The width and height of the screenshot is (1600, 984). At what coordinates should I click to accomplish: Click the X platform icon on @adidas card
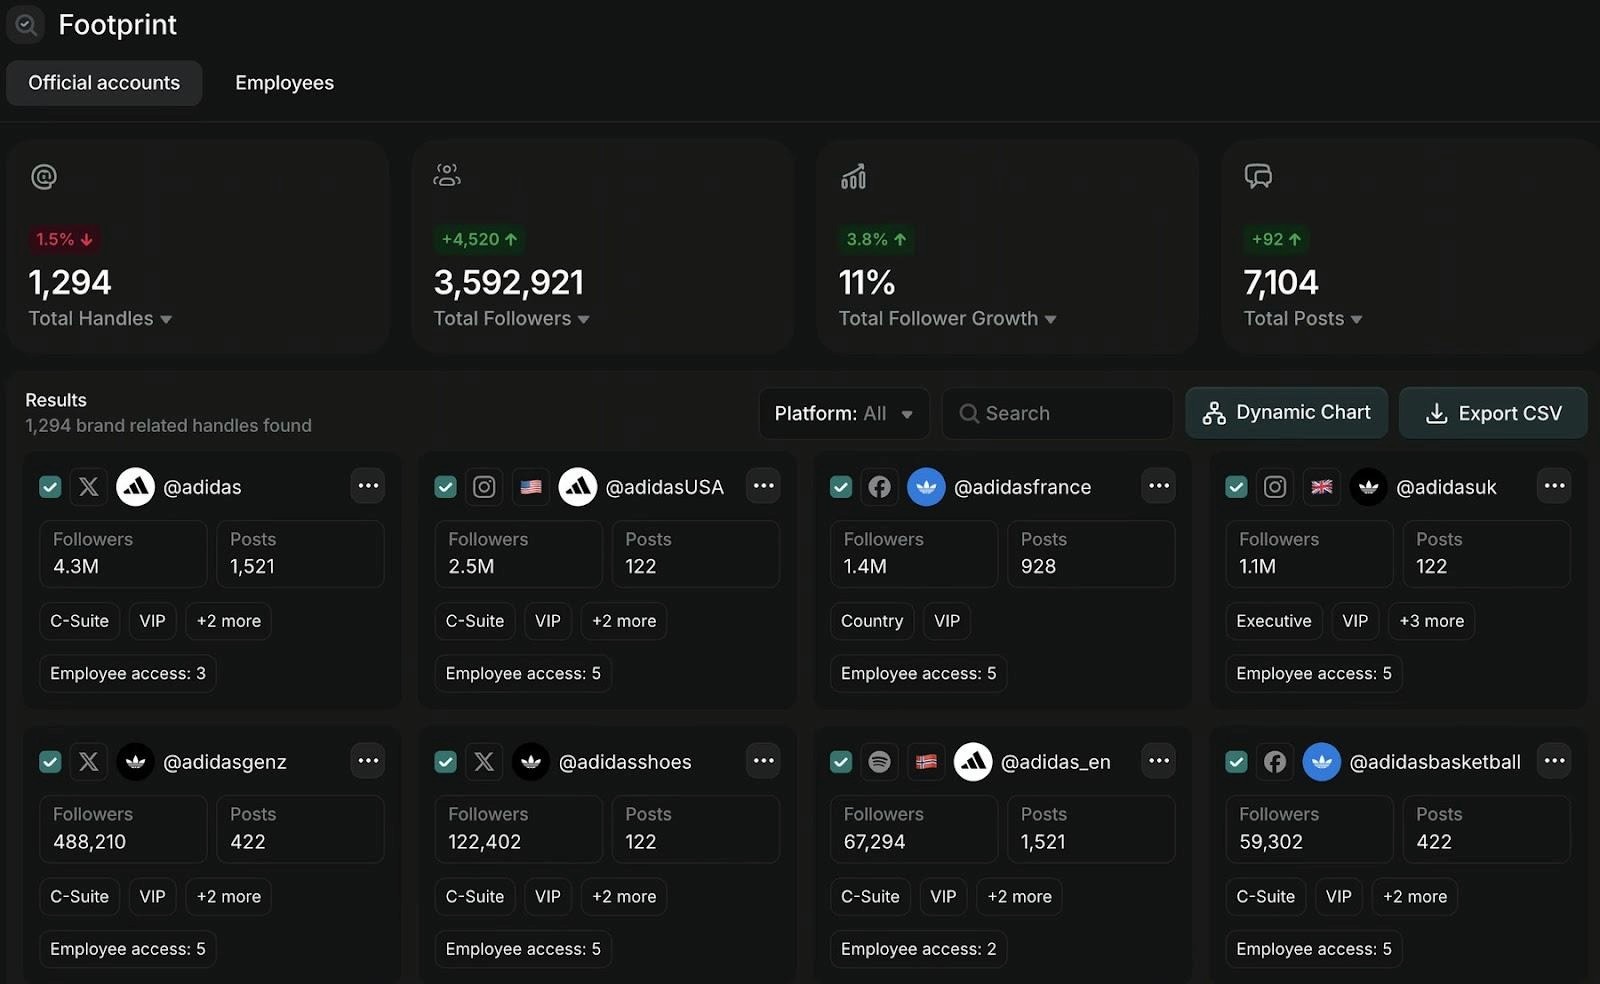pos(89,487)
